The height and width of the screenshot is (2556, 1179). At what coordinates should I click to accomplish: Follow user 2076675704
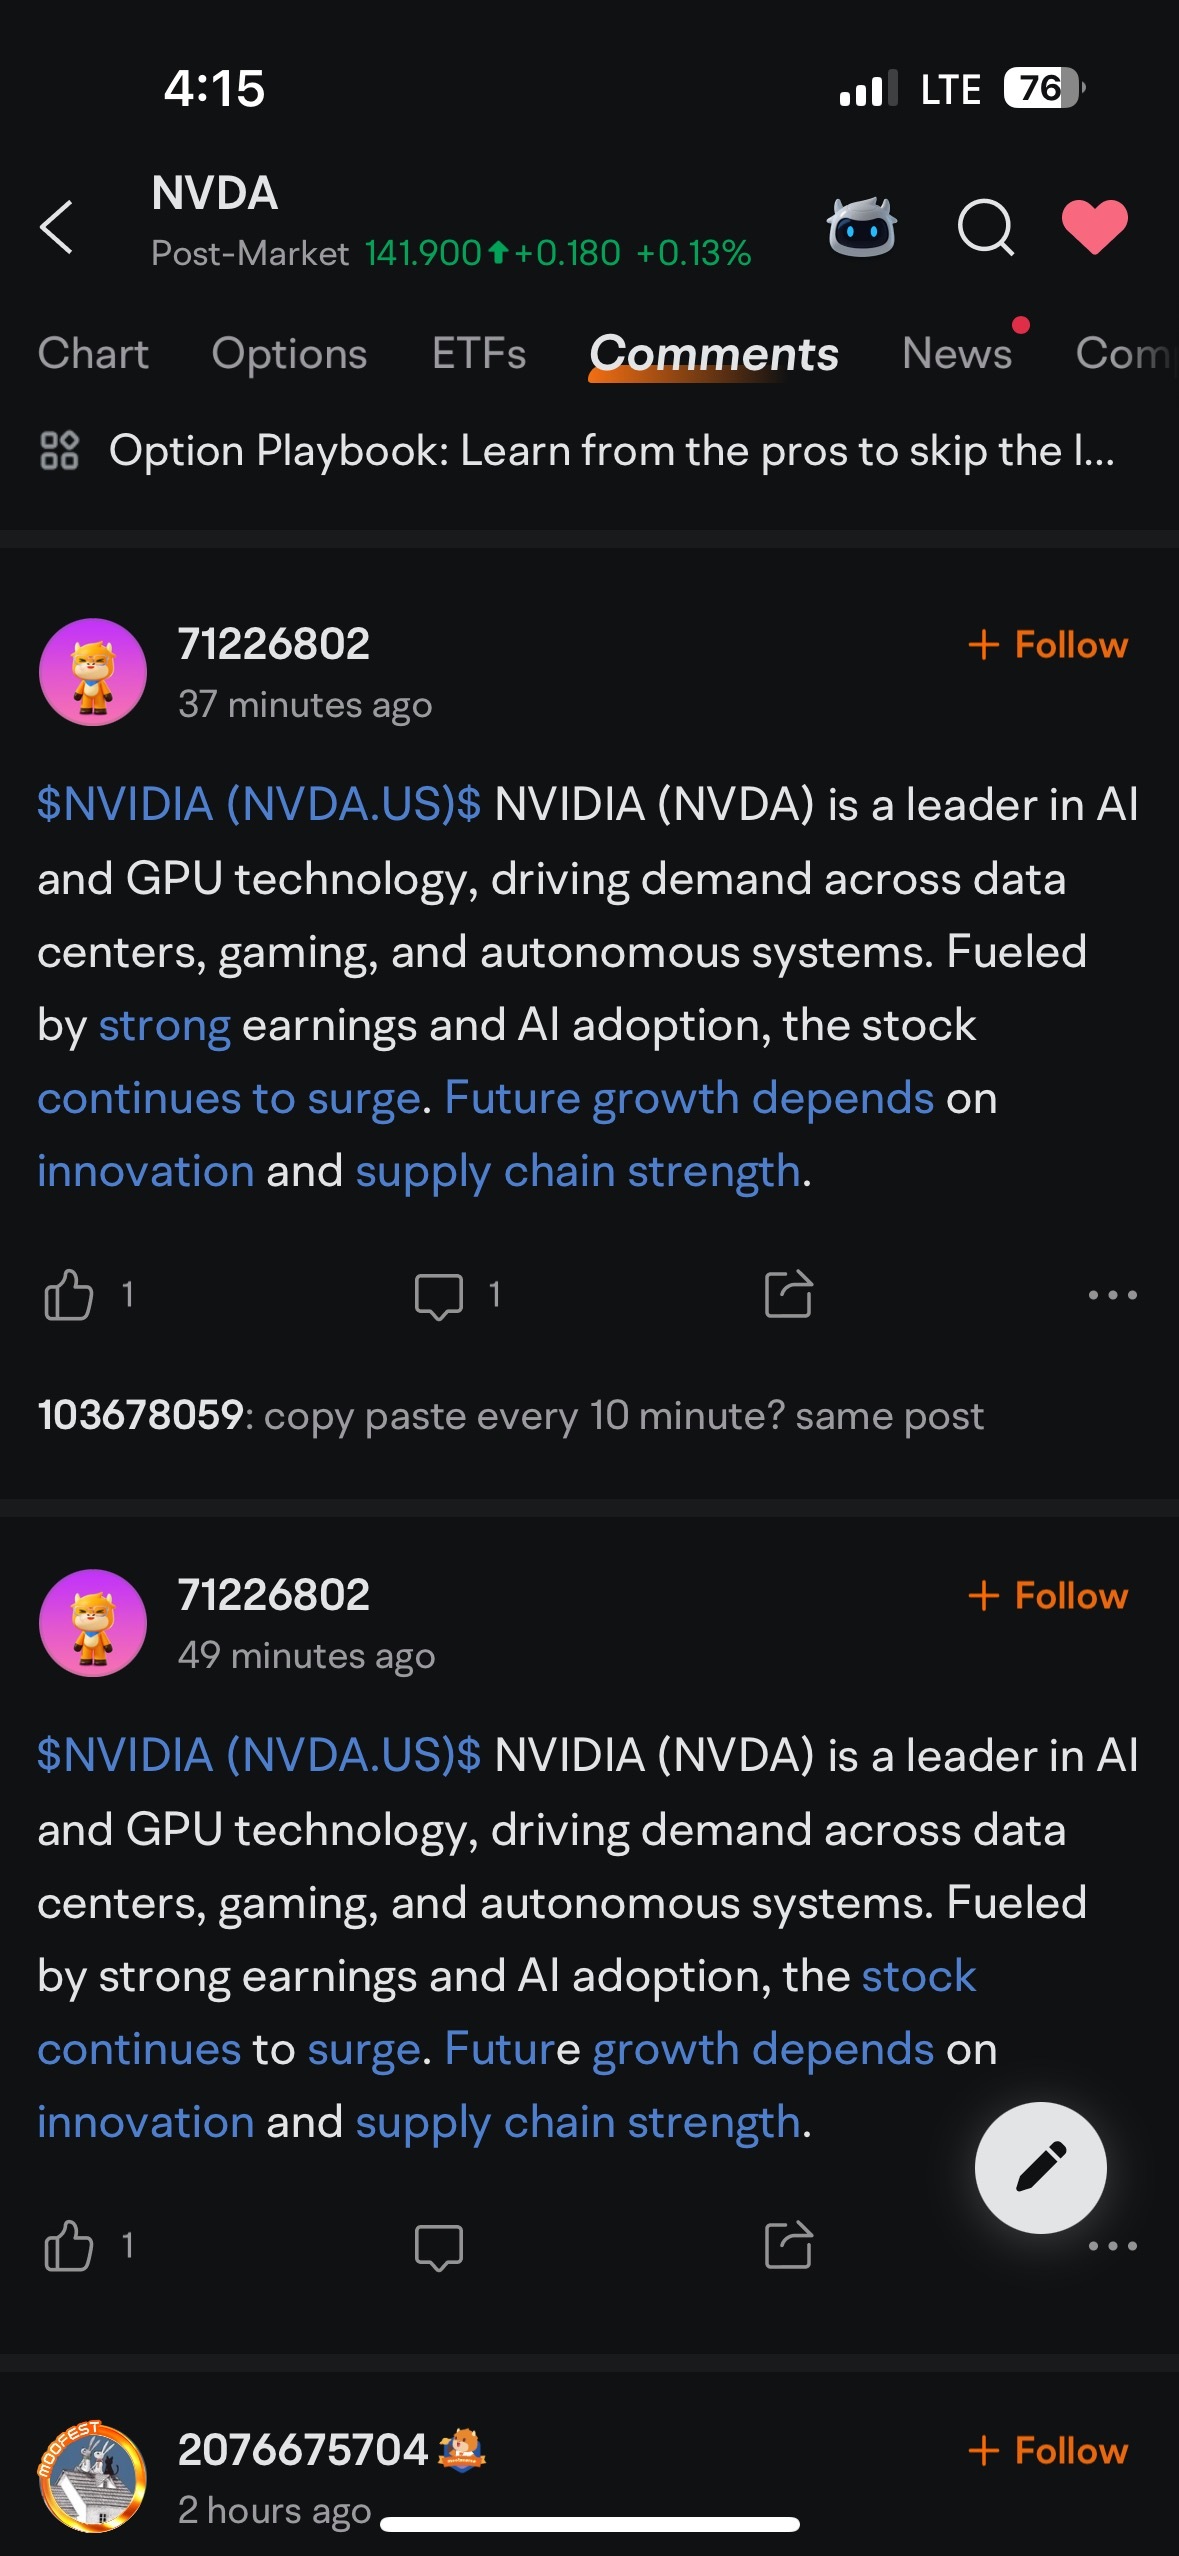[1048, 2451]
